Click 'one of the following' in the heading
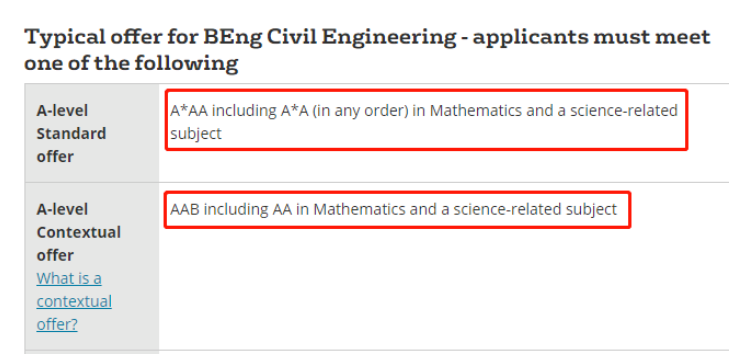Screen dimensions: 754x363 coord(131,63)
